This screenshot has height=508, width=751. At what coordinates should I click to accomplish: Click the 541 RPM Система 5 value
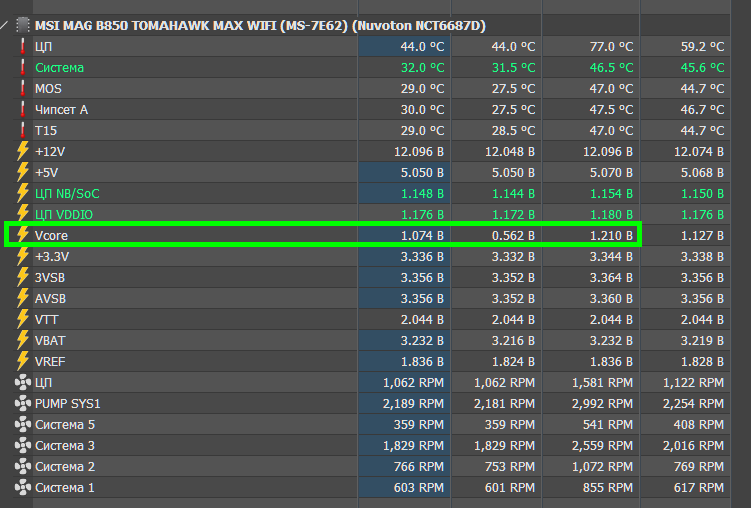(608, 425)
